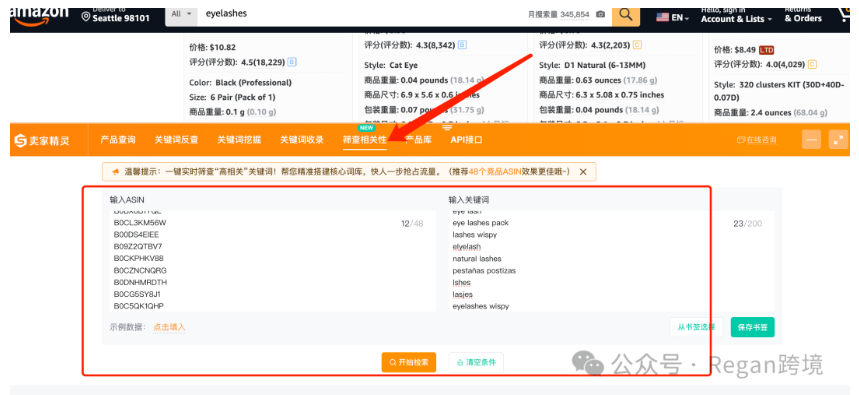This screenshot has height=395, width=859.
Task: Click ASIN B0CKPHKV88 in ASIN box
Action: (139, 259)
